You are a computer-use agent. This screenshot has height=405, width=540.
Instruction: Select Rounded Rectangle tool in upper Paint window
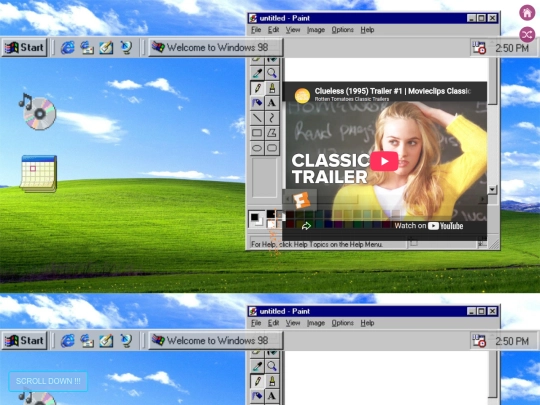272,148
